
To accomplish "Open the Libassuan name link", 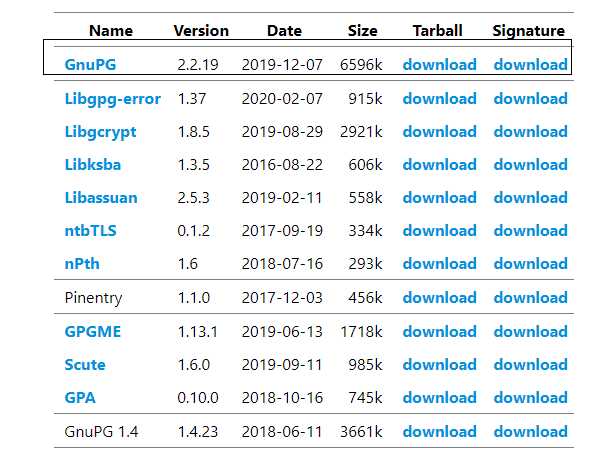I will (x=101, y=198).
